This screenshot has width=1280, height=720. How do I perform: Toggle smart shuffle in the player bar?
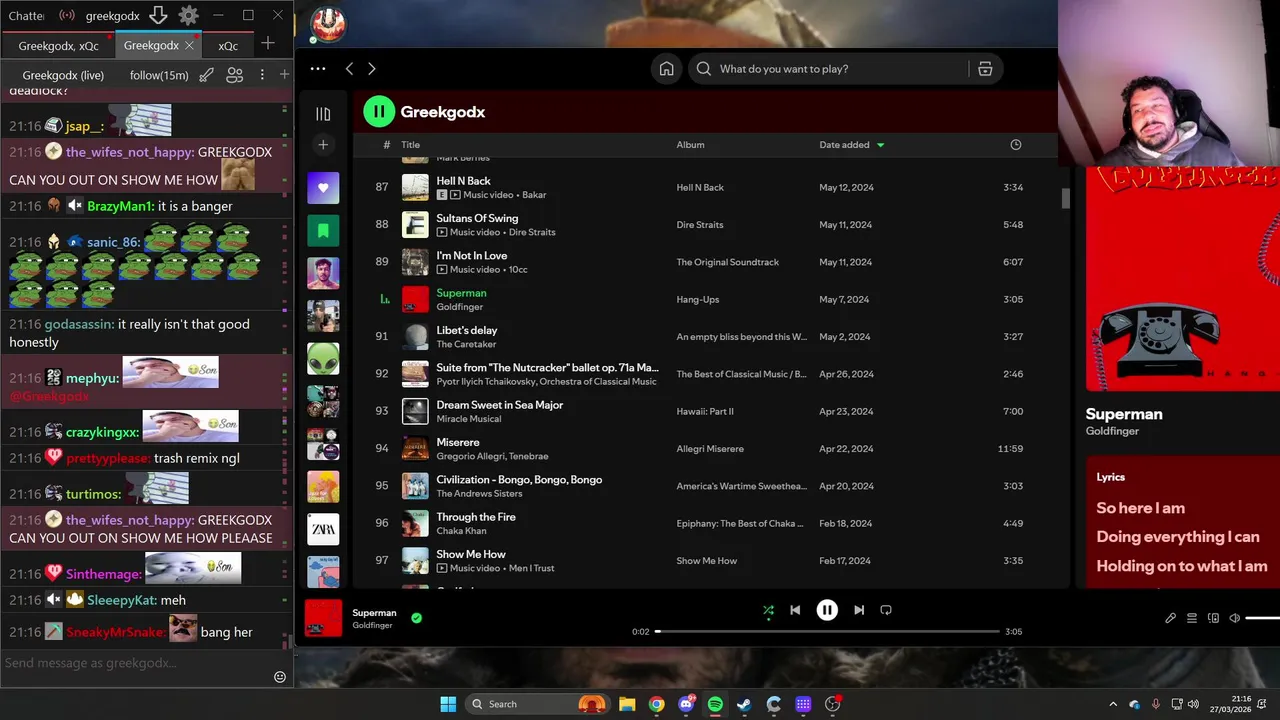768,610
